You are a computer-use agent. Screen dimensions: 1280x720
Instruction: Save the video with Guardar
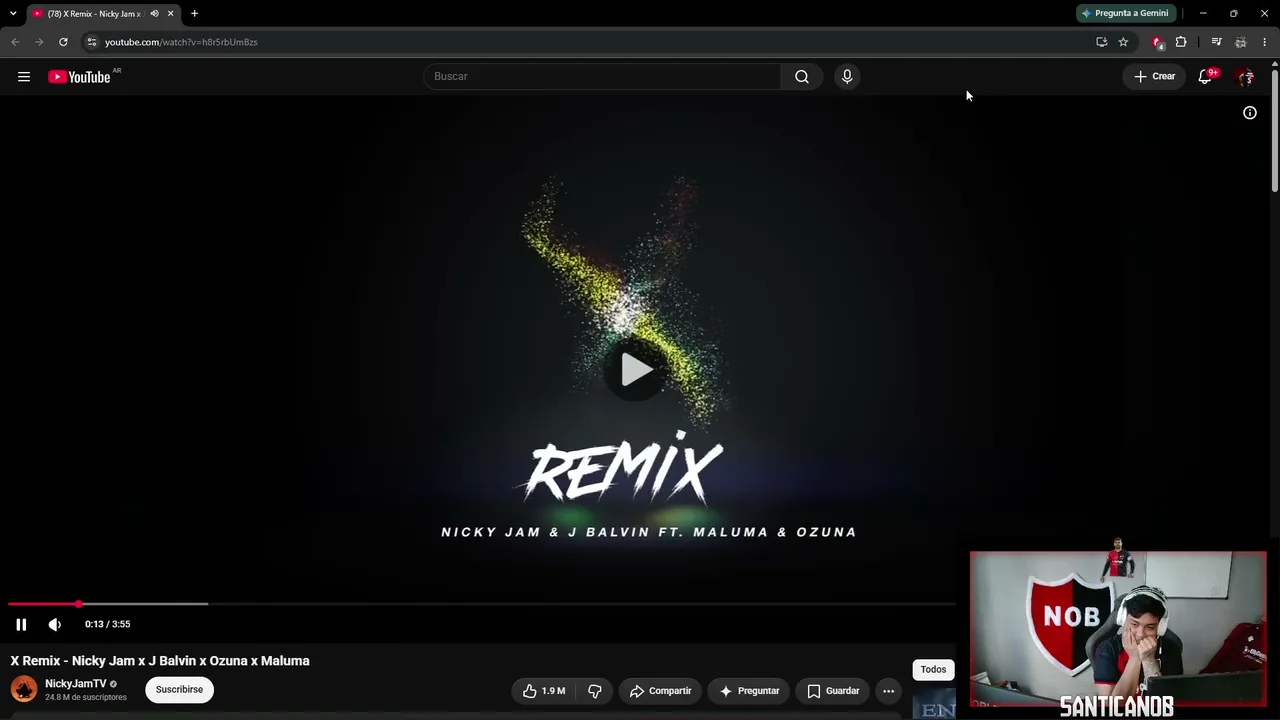click(833, 691)
